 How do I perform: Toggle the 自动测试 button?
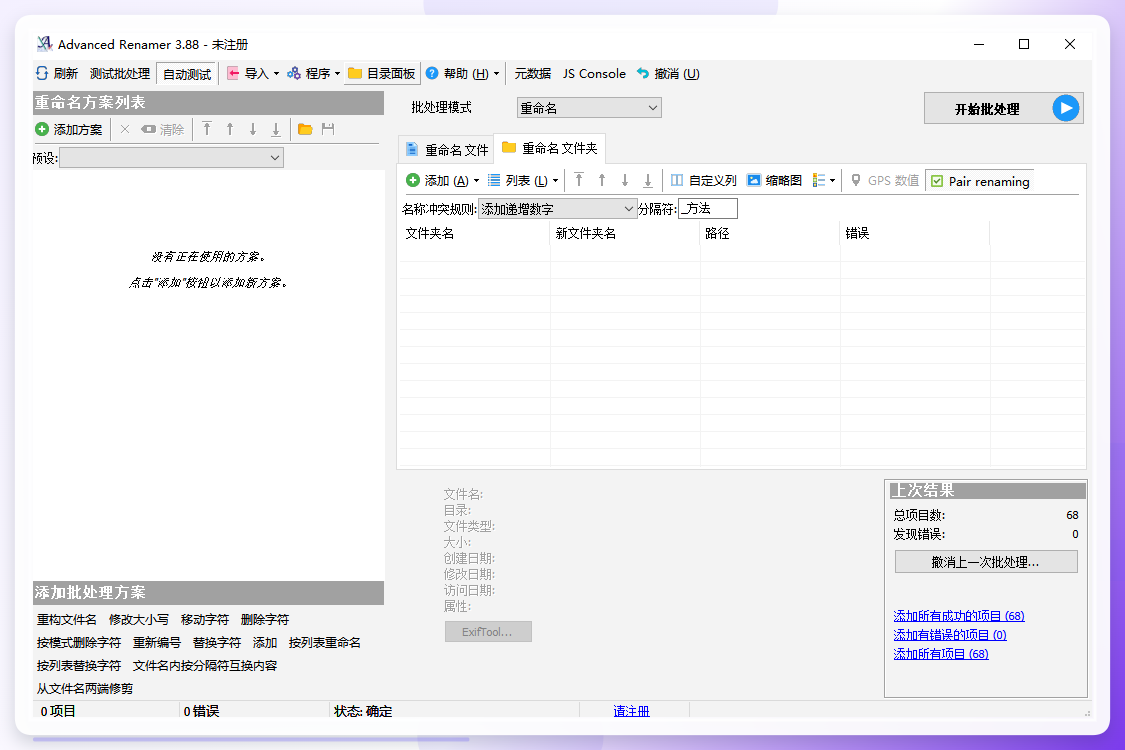click(187, 74)
